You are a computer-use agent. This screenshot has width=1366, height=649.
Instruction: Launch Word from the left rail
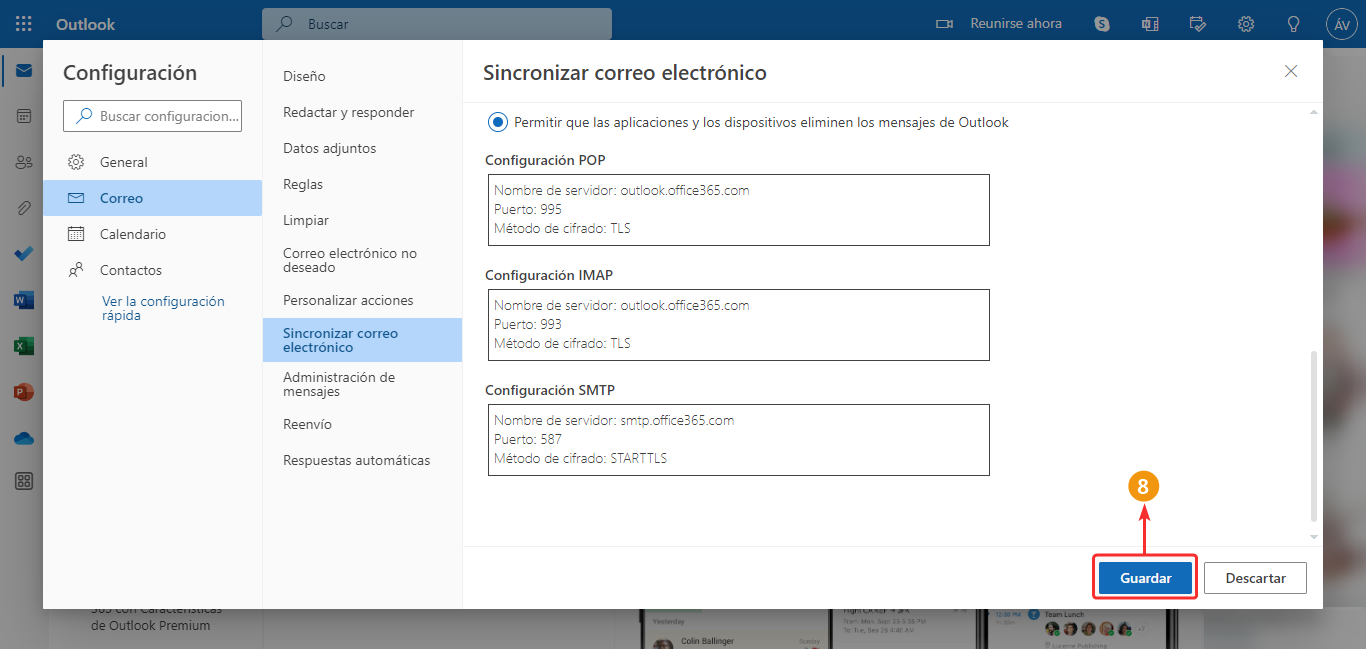(24, 300)
